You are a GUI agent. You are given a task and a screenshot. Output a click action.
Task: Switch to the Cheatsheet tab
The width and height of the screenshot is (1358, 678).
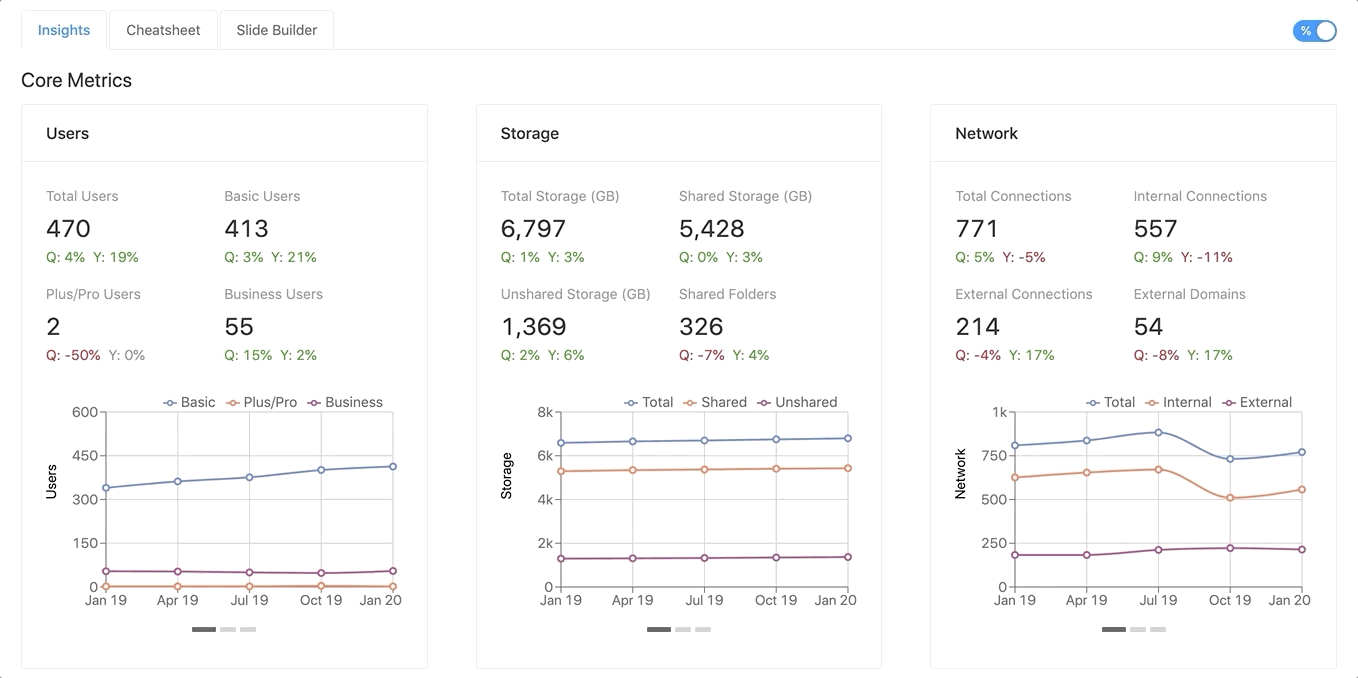point(163,30)
